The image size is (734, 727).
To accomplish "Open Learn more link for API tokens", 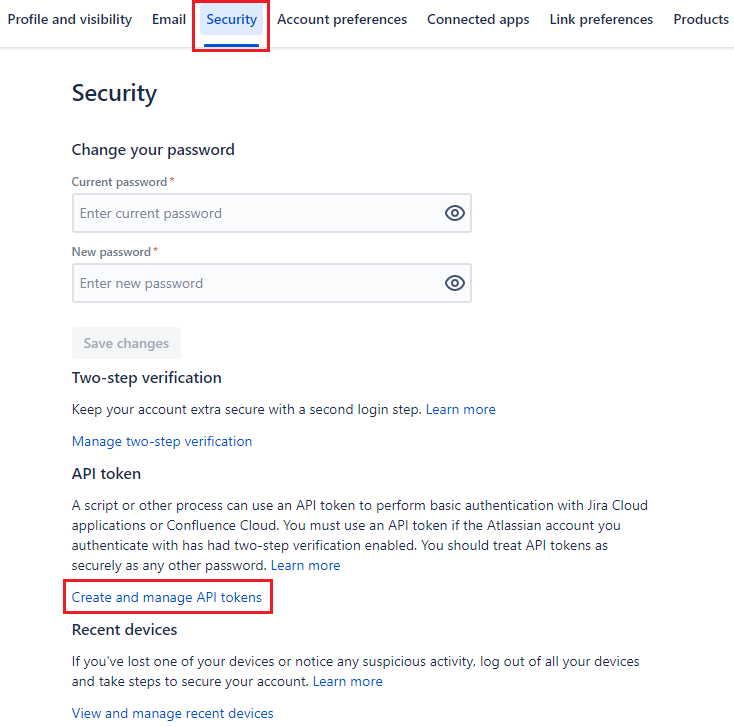I will (306, 565).
